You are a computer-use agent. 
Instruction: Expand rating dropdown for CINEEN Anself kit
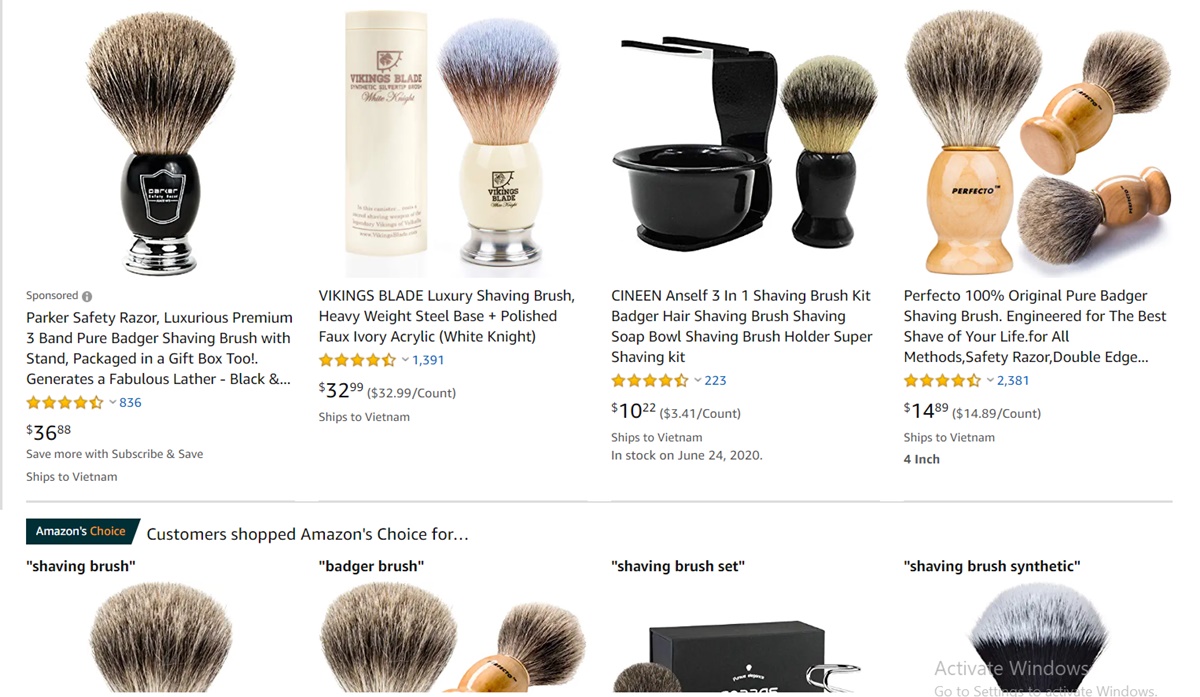[698, 381]
